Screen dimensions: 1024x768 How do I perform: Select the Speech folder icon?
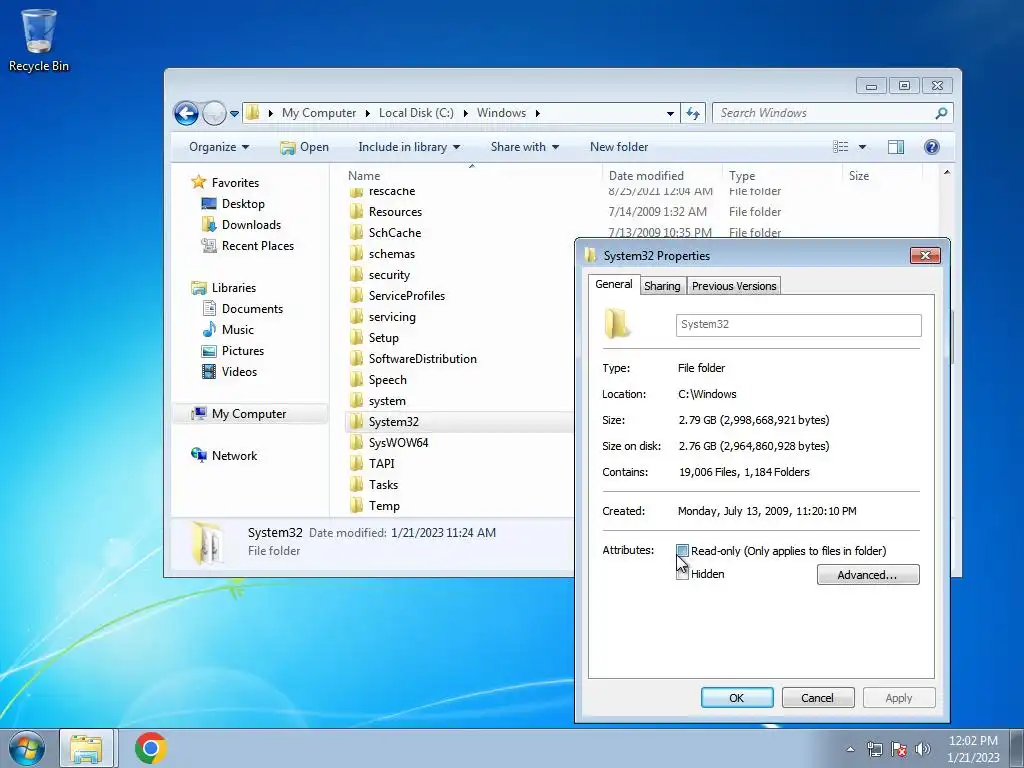pos(357,379)
